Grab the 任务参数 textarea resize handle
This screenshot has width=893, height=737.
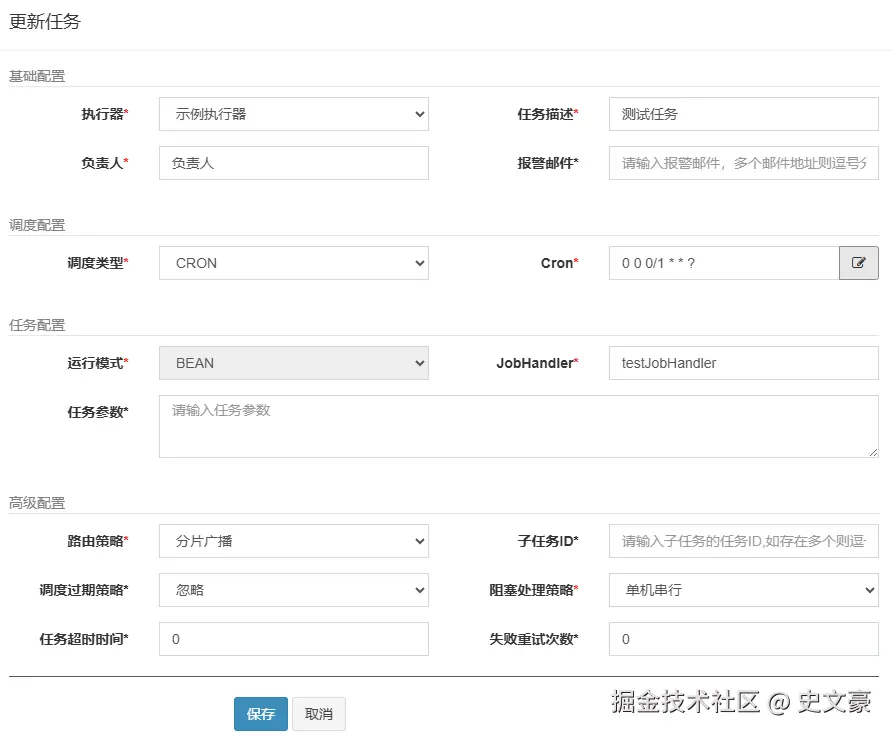click(873, 452)
